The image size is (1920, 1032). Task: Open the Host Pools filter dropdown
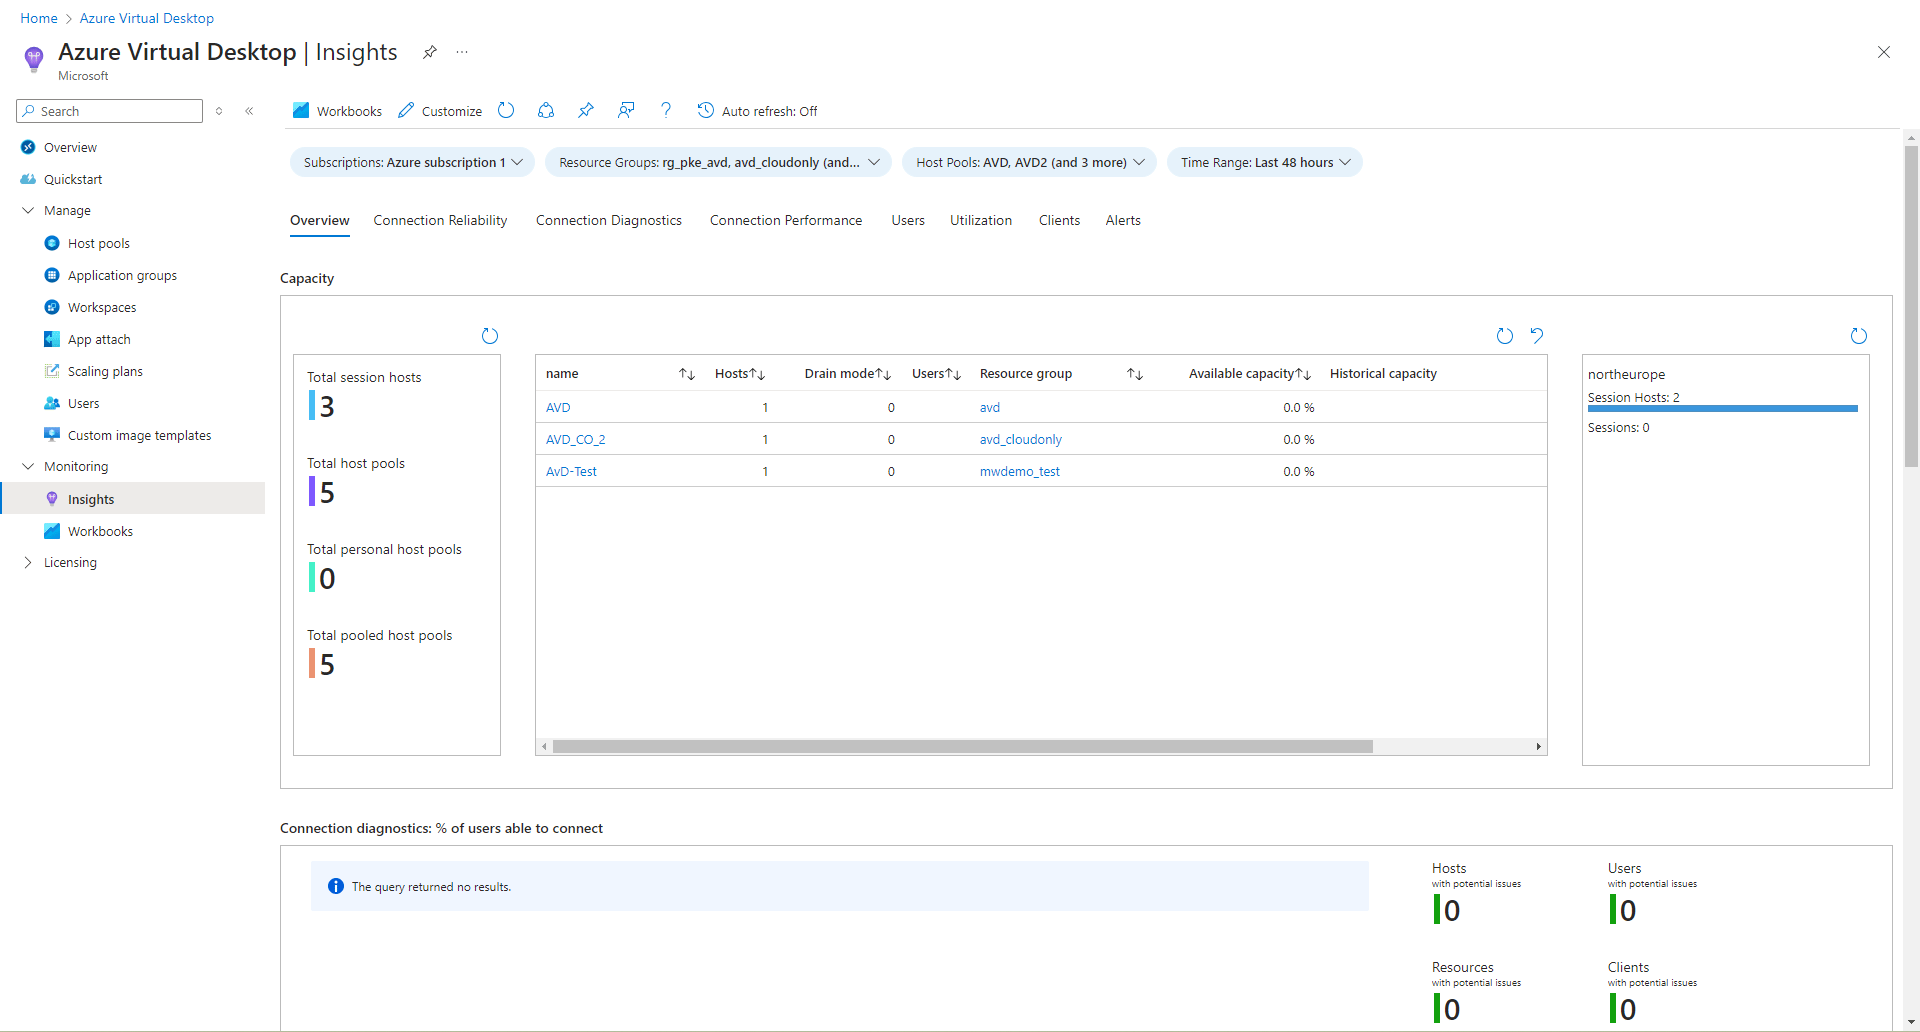[1029, 162]
